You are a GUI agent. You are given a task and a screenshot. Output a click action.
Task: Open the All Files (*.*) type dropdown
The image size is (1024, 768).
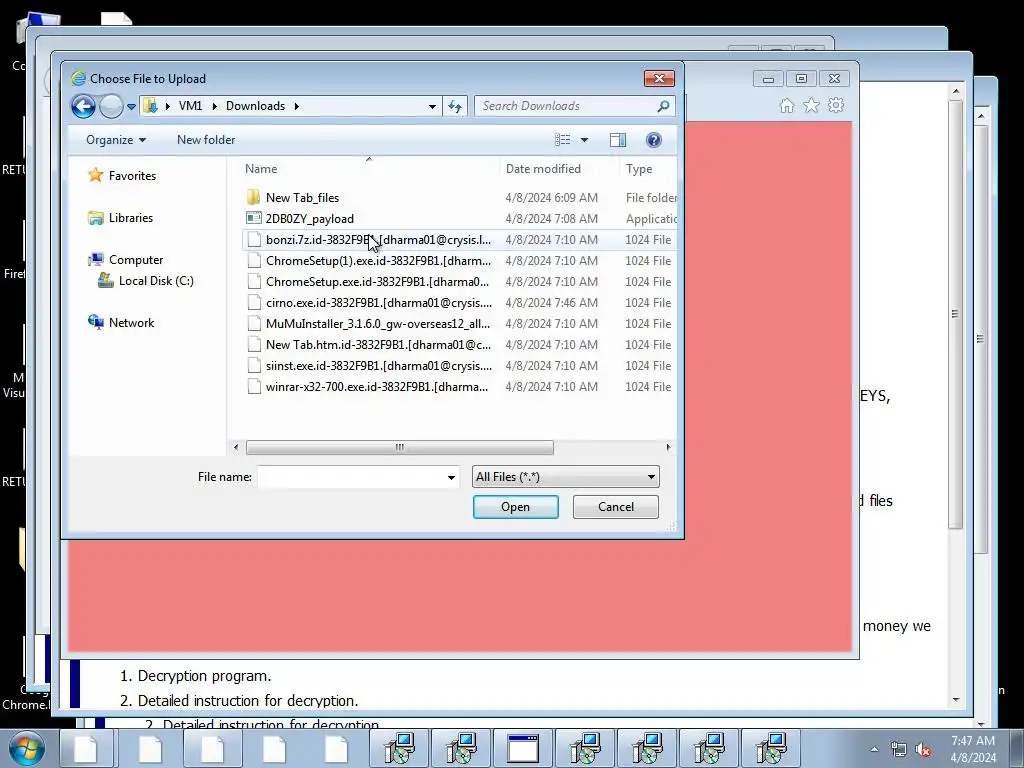point(566,477)
